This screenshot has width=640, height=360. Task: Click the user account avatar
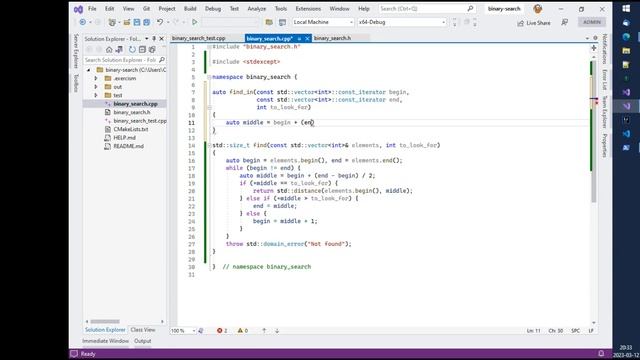(538, 8)
